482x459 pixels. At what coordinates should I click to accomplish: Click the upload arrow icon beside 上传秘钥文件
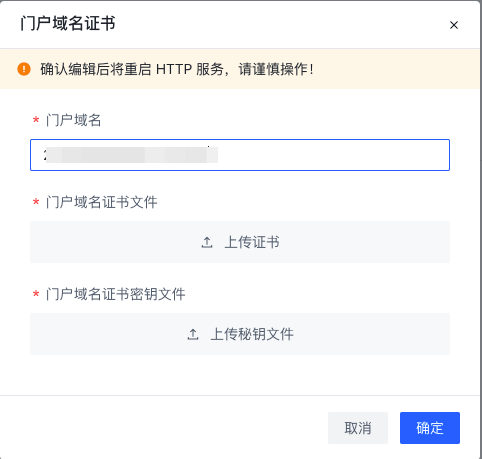[193, 334]
